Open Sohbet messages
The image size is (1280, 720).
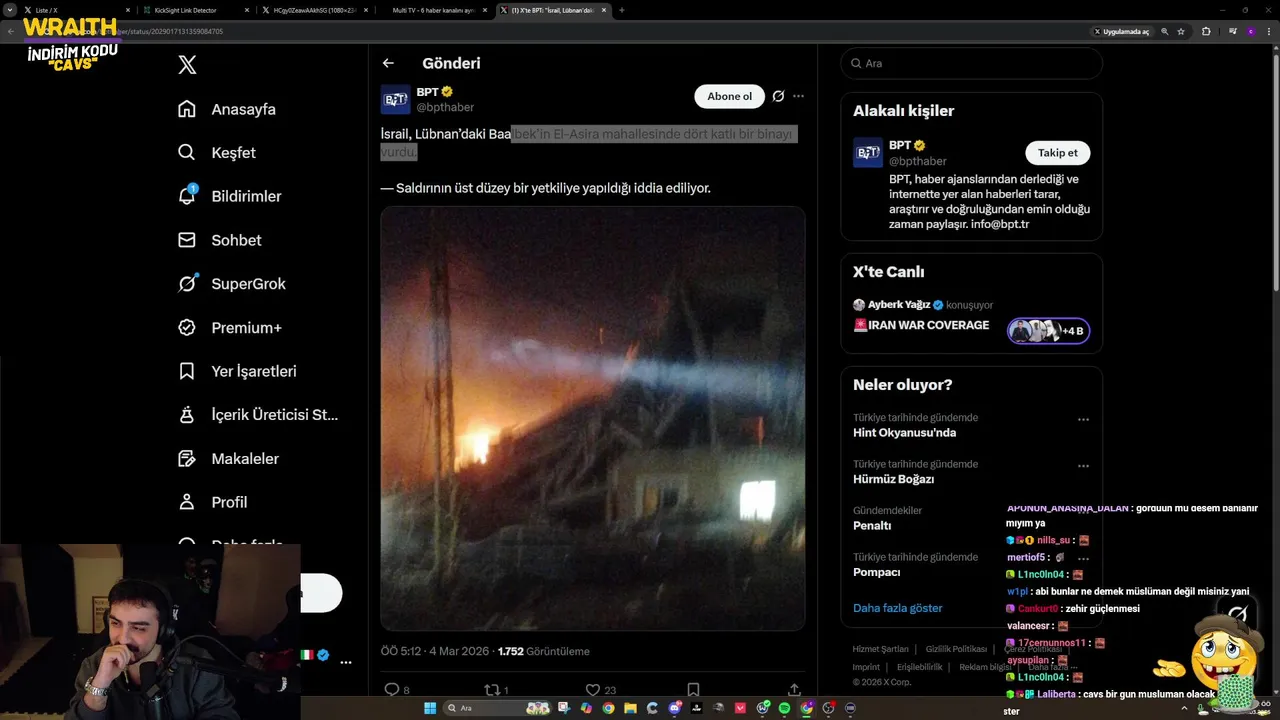tap(219, 240)
